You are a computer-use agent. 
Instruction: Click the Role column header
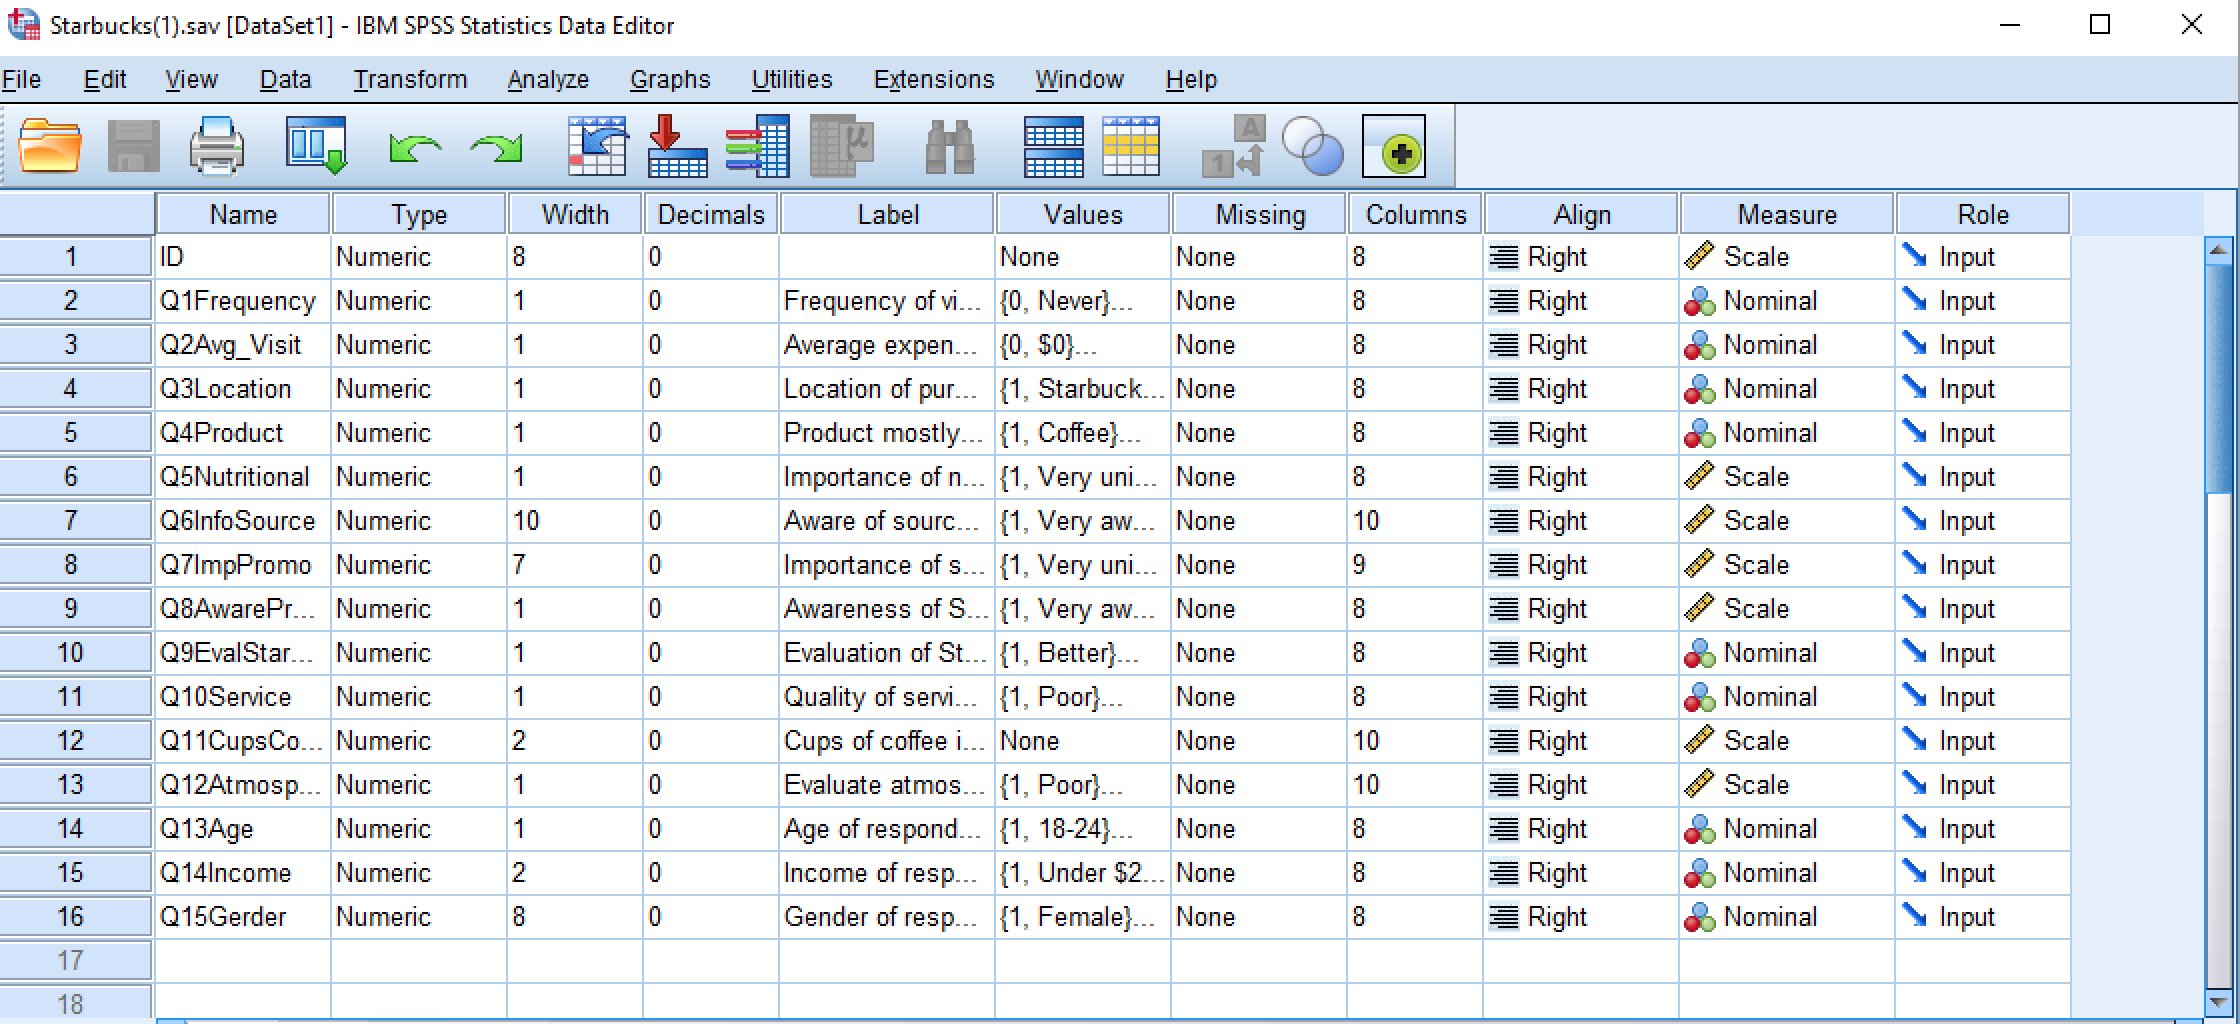(1983, 214)
